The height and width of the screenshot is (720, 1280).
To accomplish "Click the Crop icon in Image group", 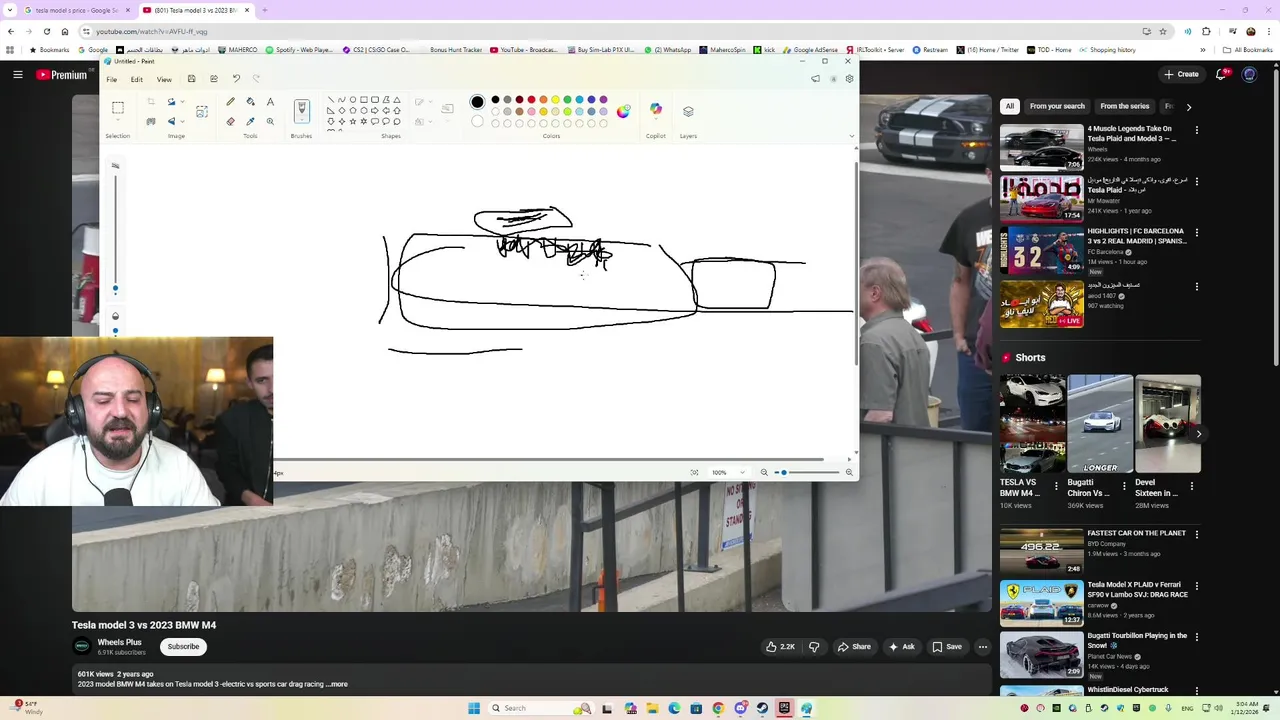I will 151,102.
